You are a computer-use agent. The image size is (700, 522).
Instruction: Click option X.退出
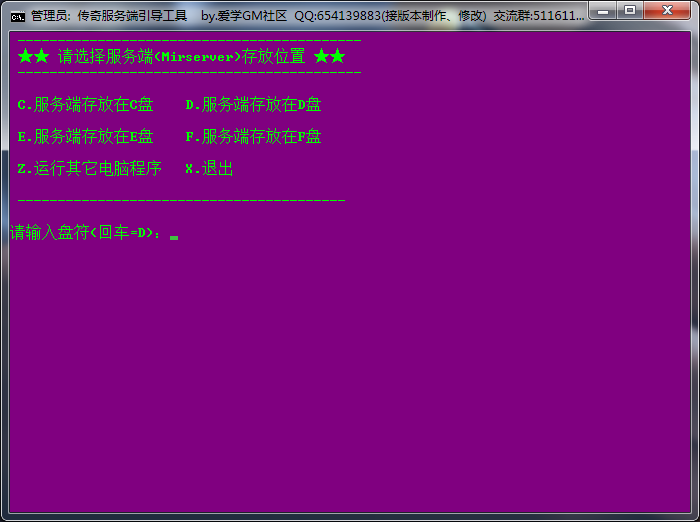click(x=209, y=169)
